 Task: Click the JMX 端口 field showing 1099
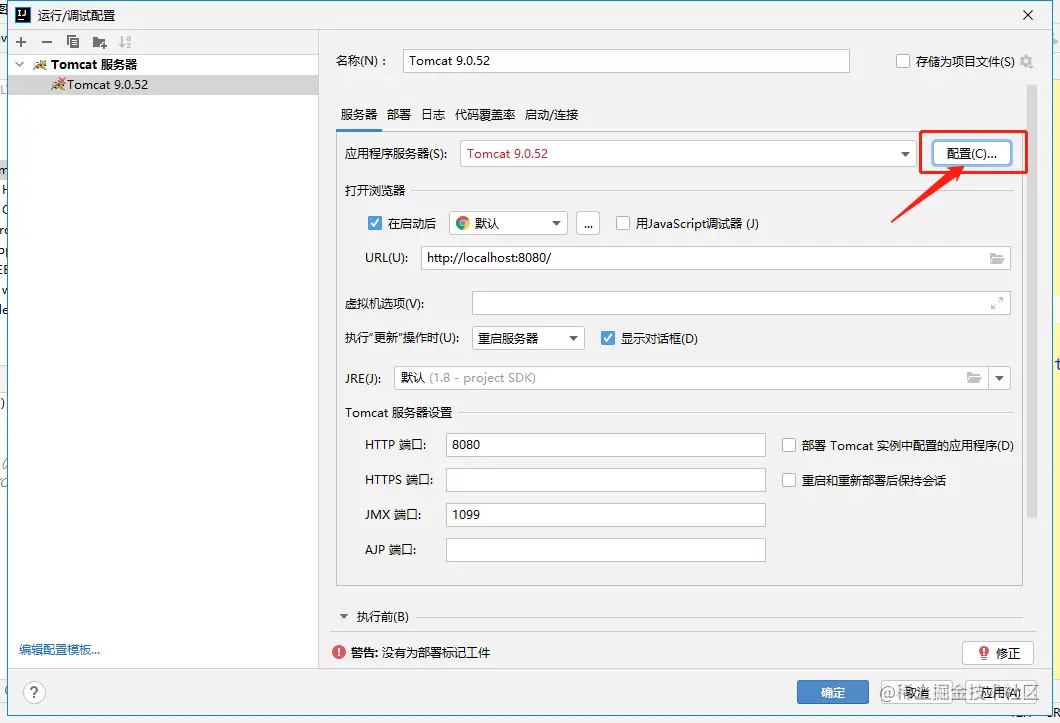click(x=605, y=515)
